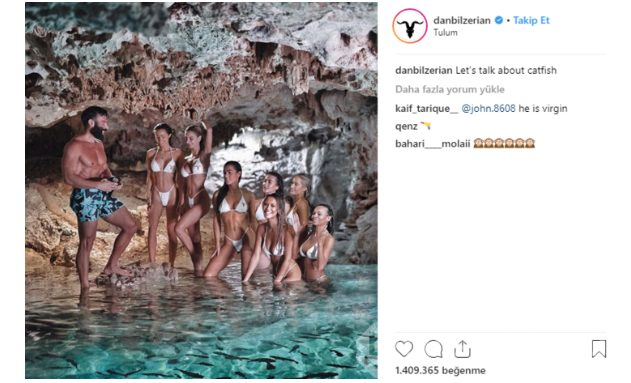Save the post with the bookmark icon
Viewport: 631px width, 383px height.
[x=599, y=349]
